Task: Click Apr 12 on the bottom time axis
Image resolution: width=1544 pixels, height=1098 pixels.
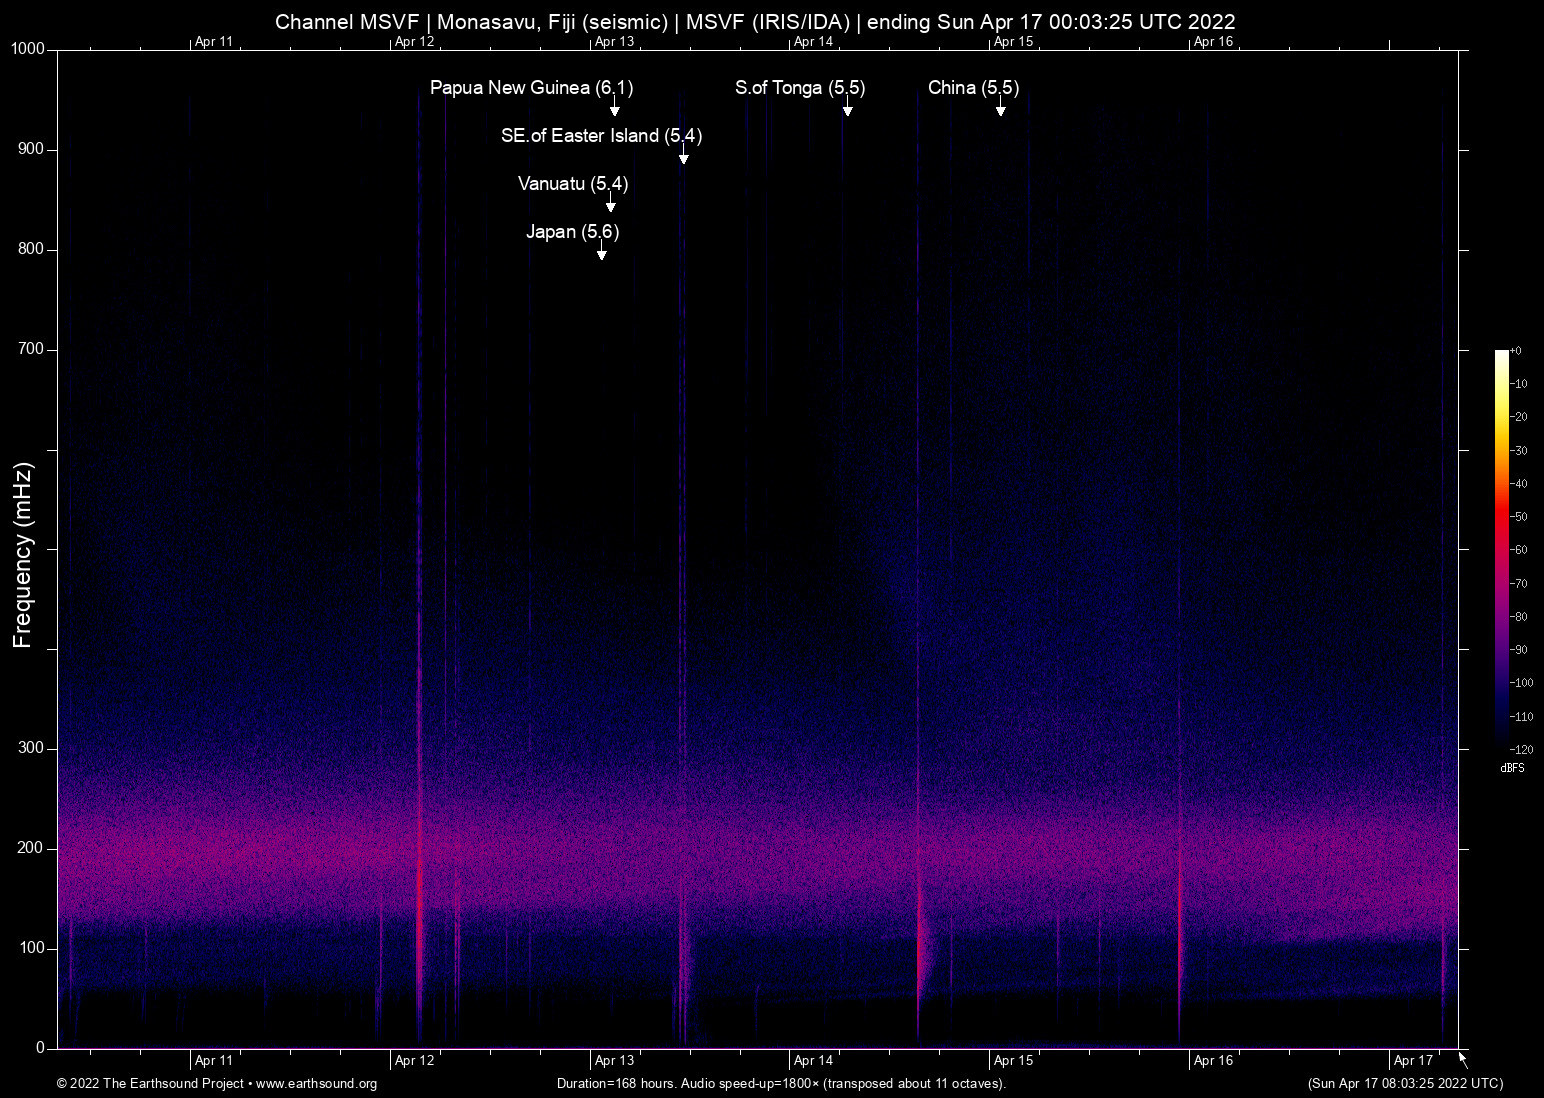Action: click(x=414, y=1061)
